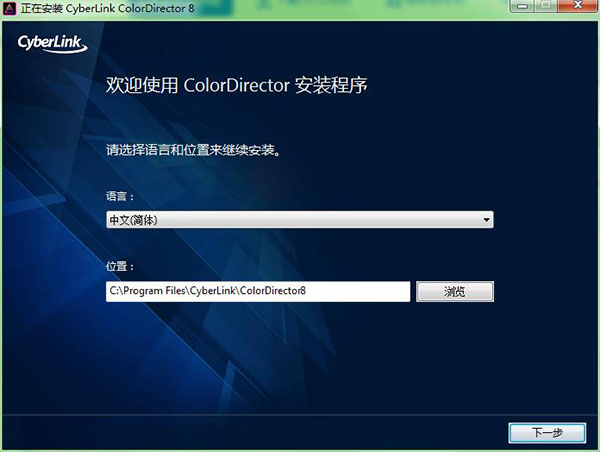Click the CyberLink logo
600x452 pixels.
point(52,44)
